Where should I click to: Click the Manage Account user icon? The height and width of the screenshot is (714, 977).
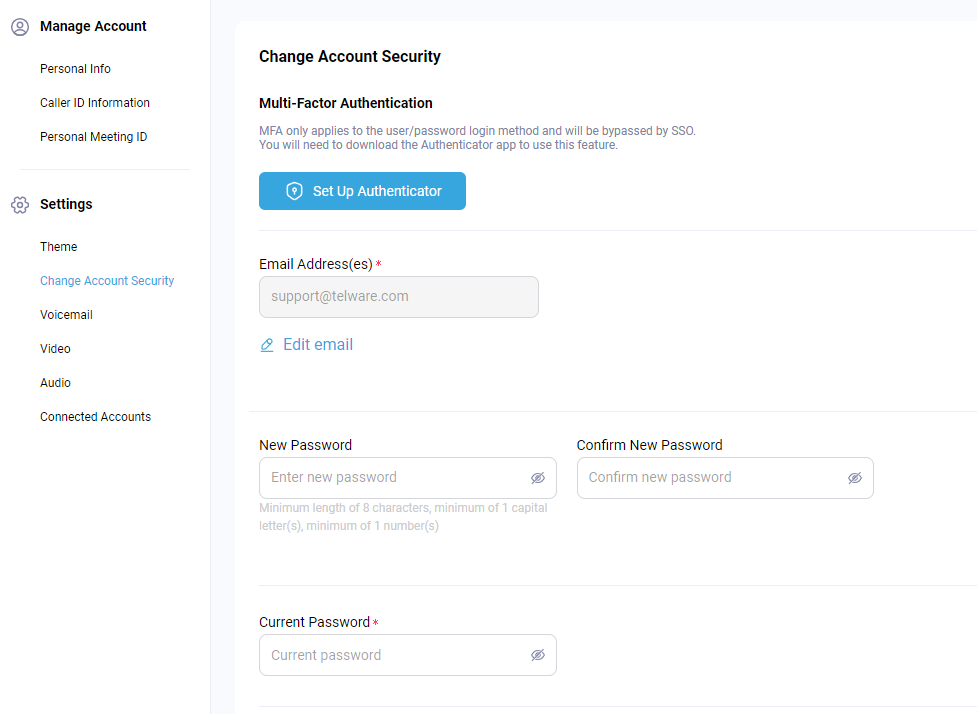click(x=20, y=27)
